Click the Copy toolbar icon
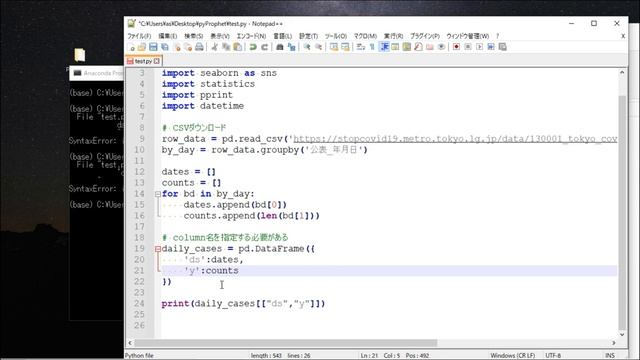Viewport: 640px width, 360px height. pyautogui.click(x=226, y=47)
